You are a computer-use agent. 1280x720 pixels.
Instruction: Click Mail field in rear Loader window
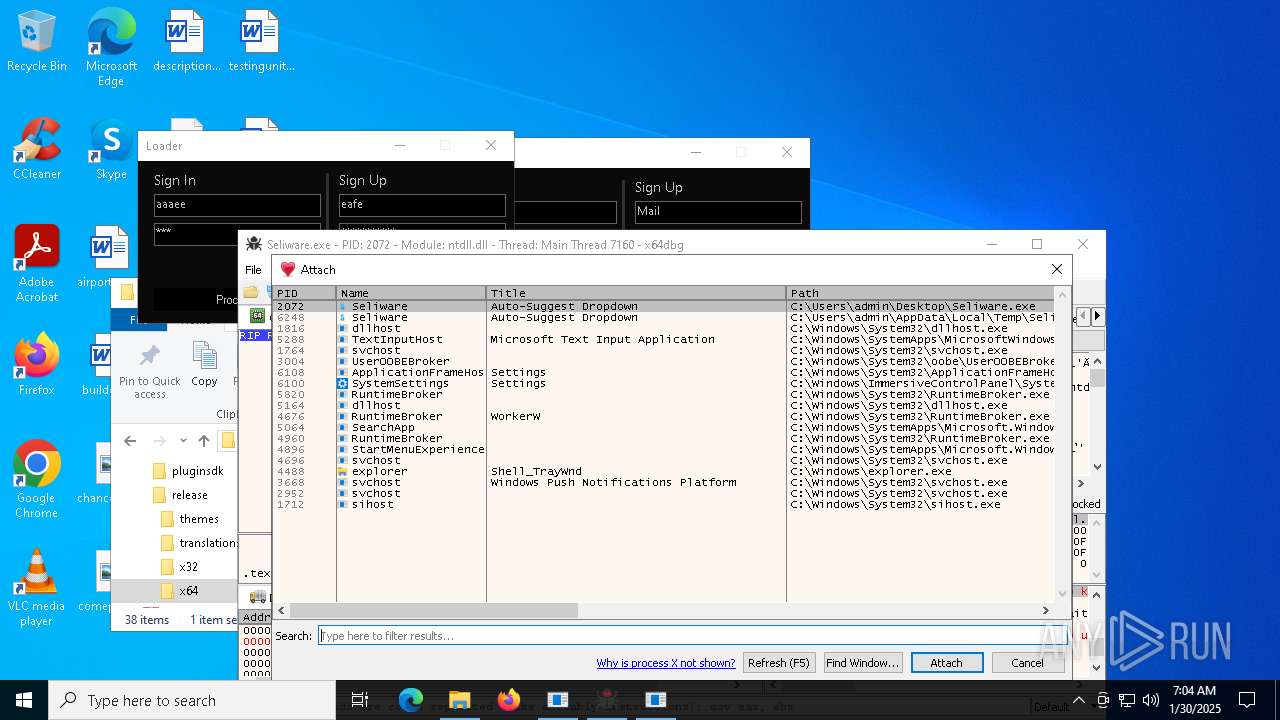718,212
